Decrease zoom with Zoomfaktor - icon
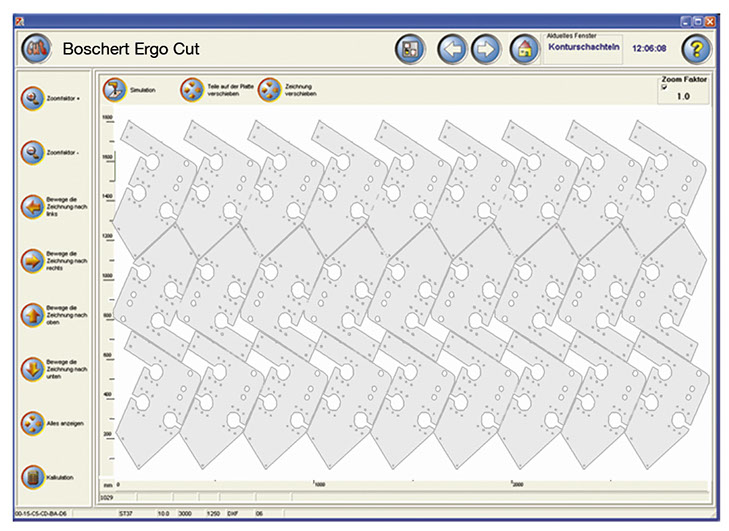 coord(33,153)
